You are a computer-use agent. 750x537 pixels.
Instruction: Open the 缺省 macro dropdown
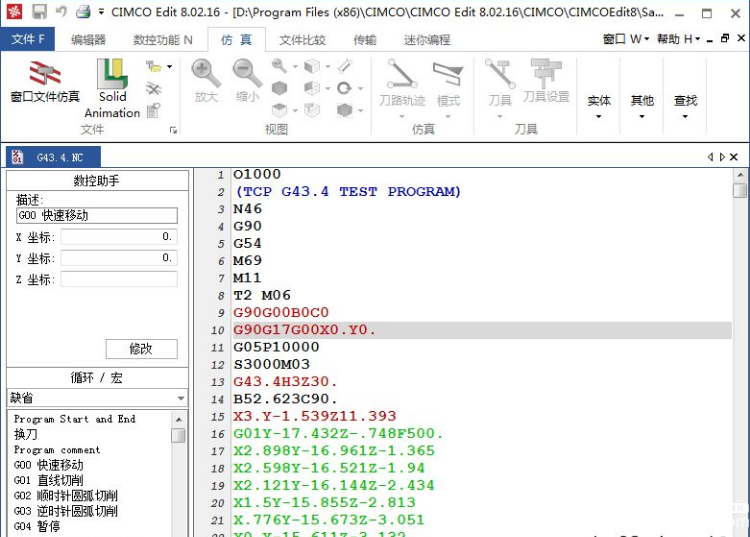98,398
